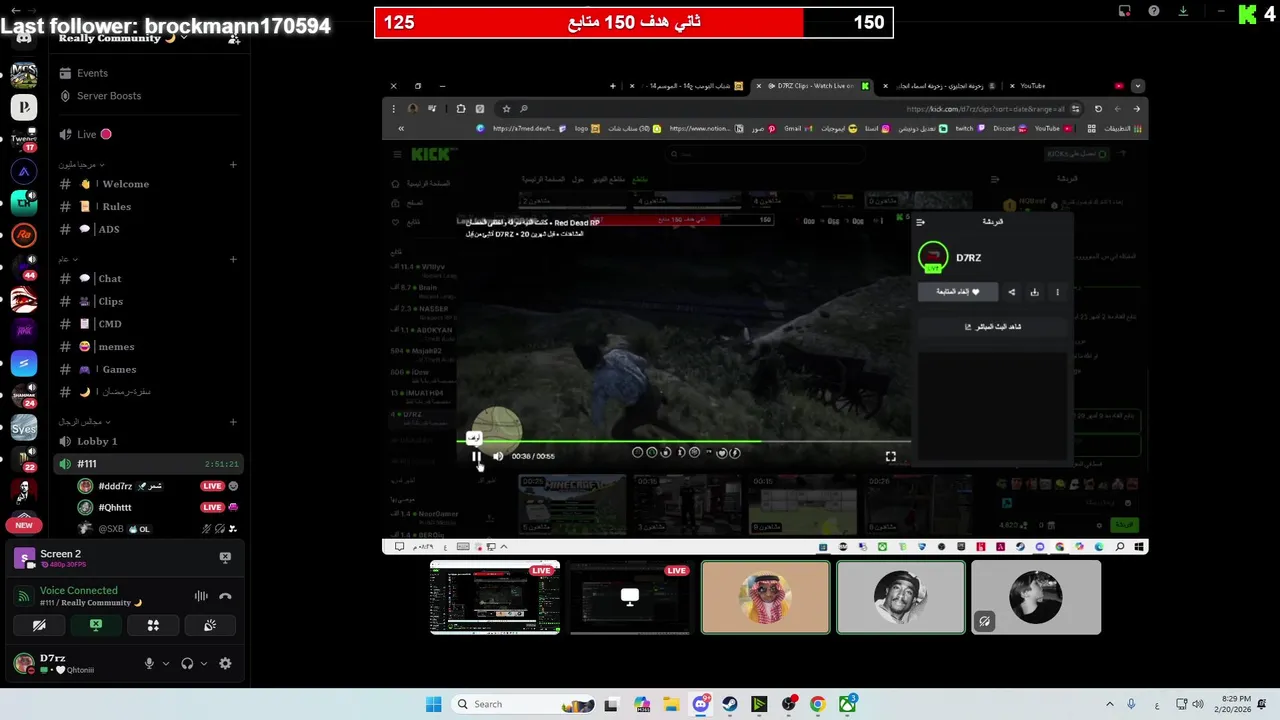The height and width of the screenshot is (720, 1280).
Task: Join the Lobby 1 voice channel
Action: (148, 441)
